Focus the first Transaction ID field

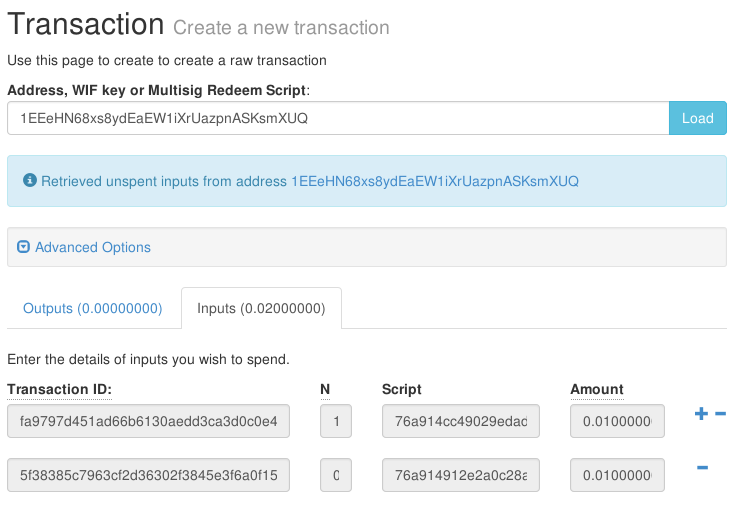coord(148,422)
